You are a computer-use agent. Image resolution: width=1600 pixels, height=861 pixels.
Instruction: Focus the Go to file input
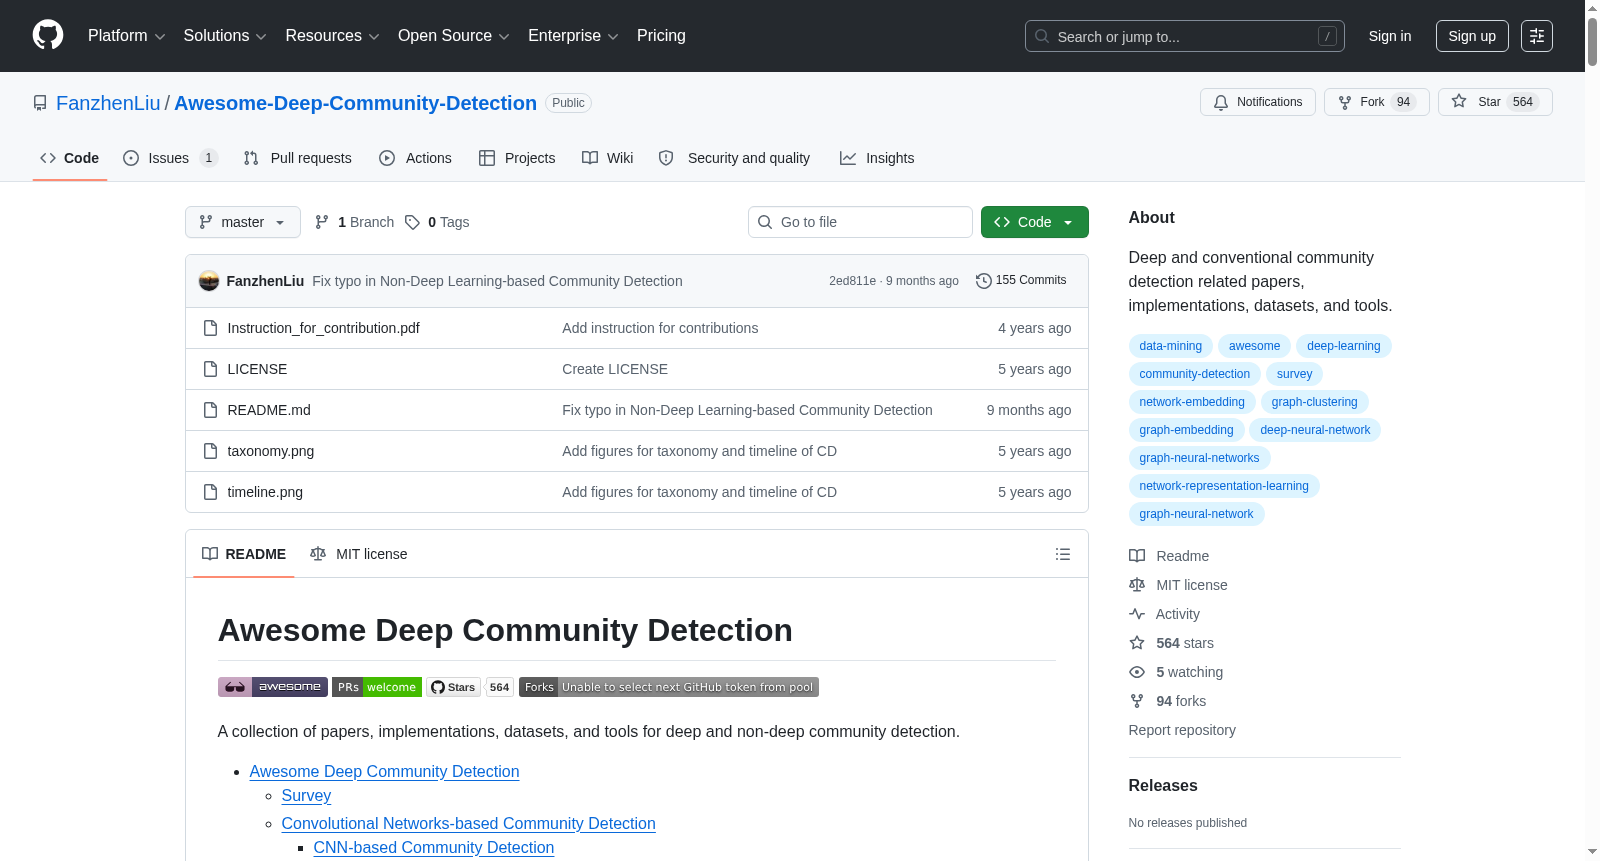click(x=860, y=222)
